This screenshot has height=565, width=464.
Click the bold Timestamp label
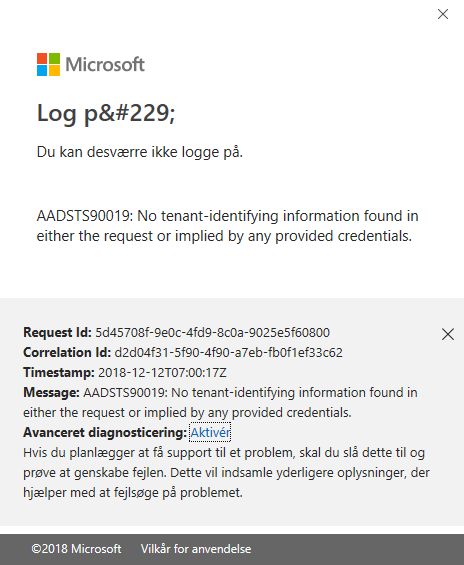click(x=59, y=372)
